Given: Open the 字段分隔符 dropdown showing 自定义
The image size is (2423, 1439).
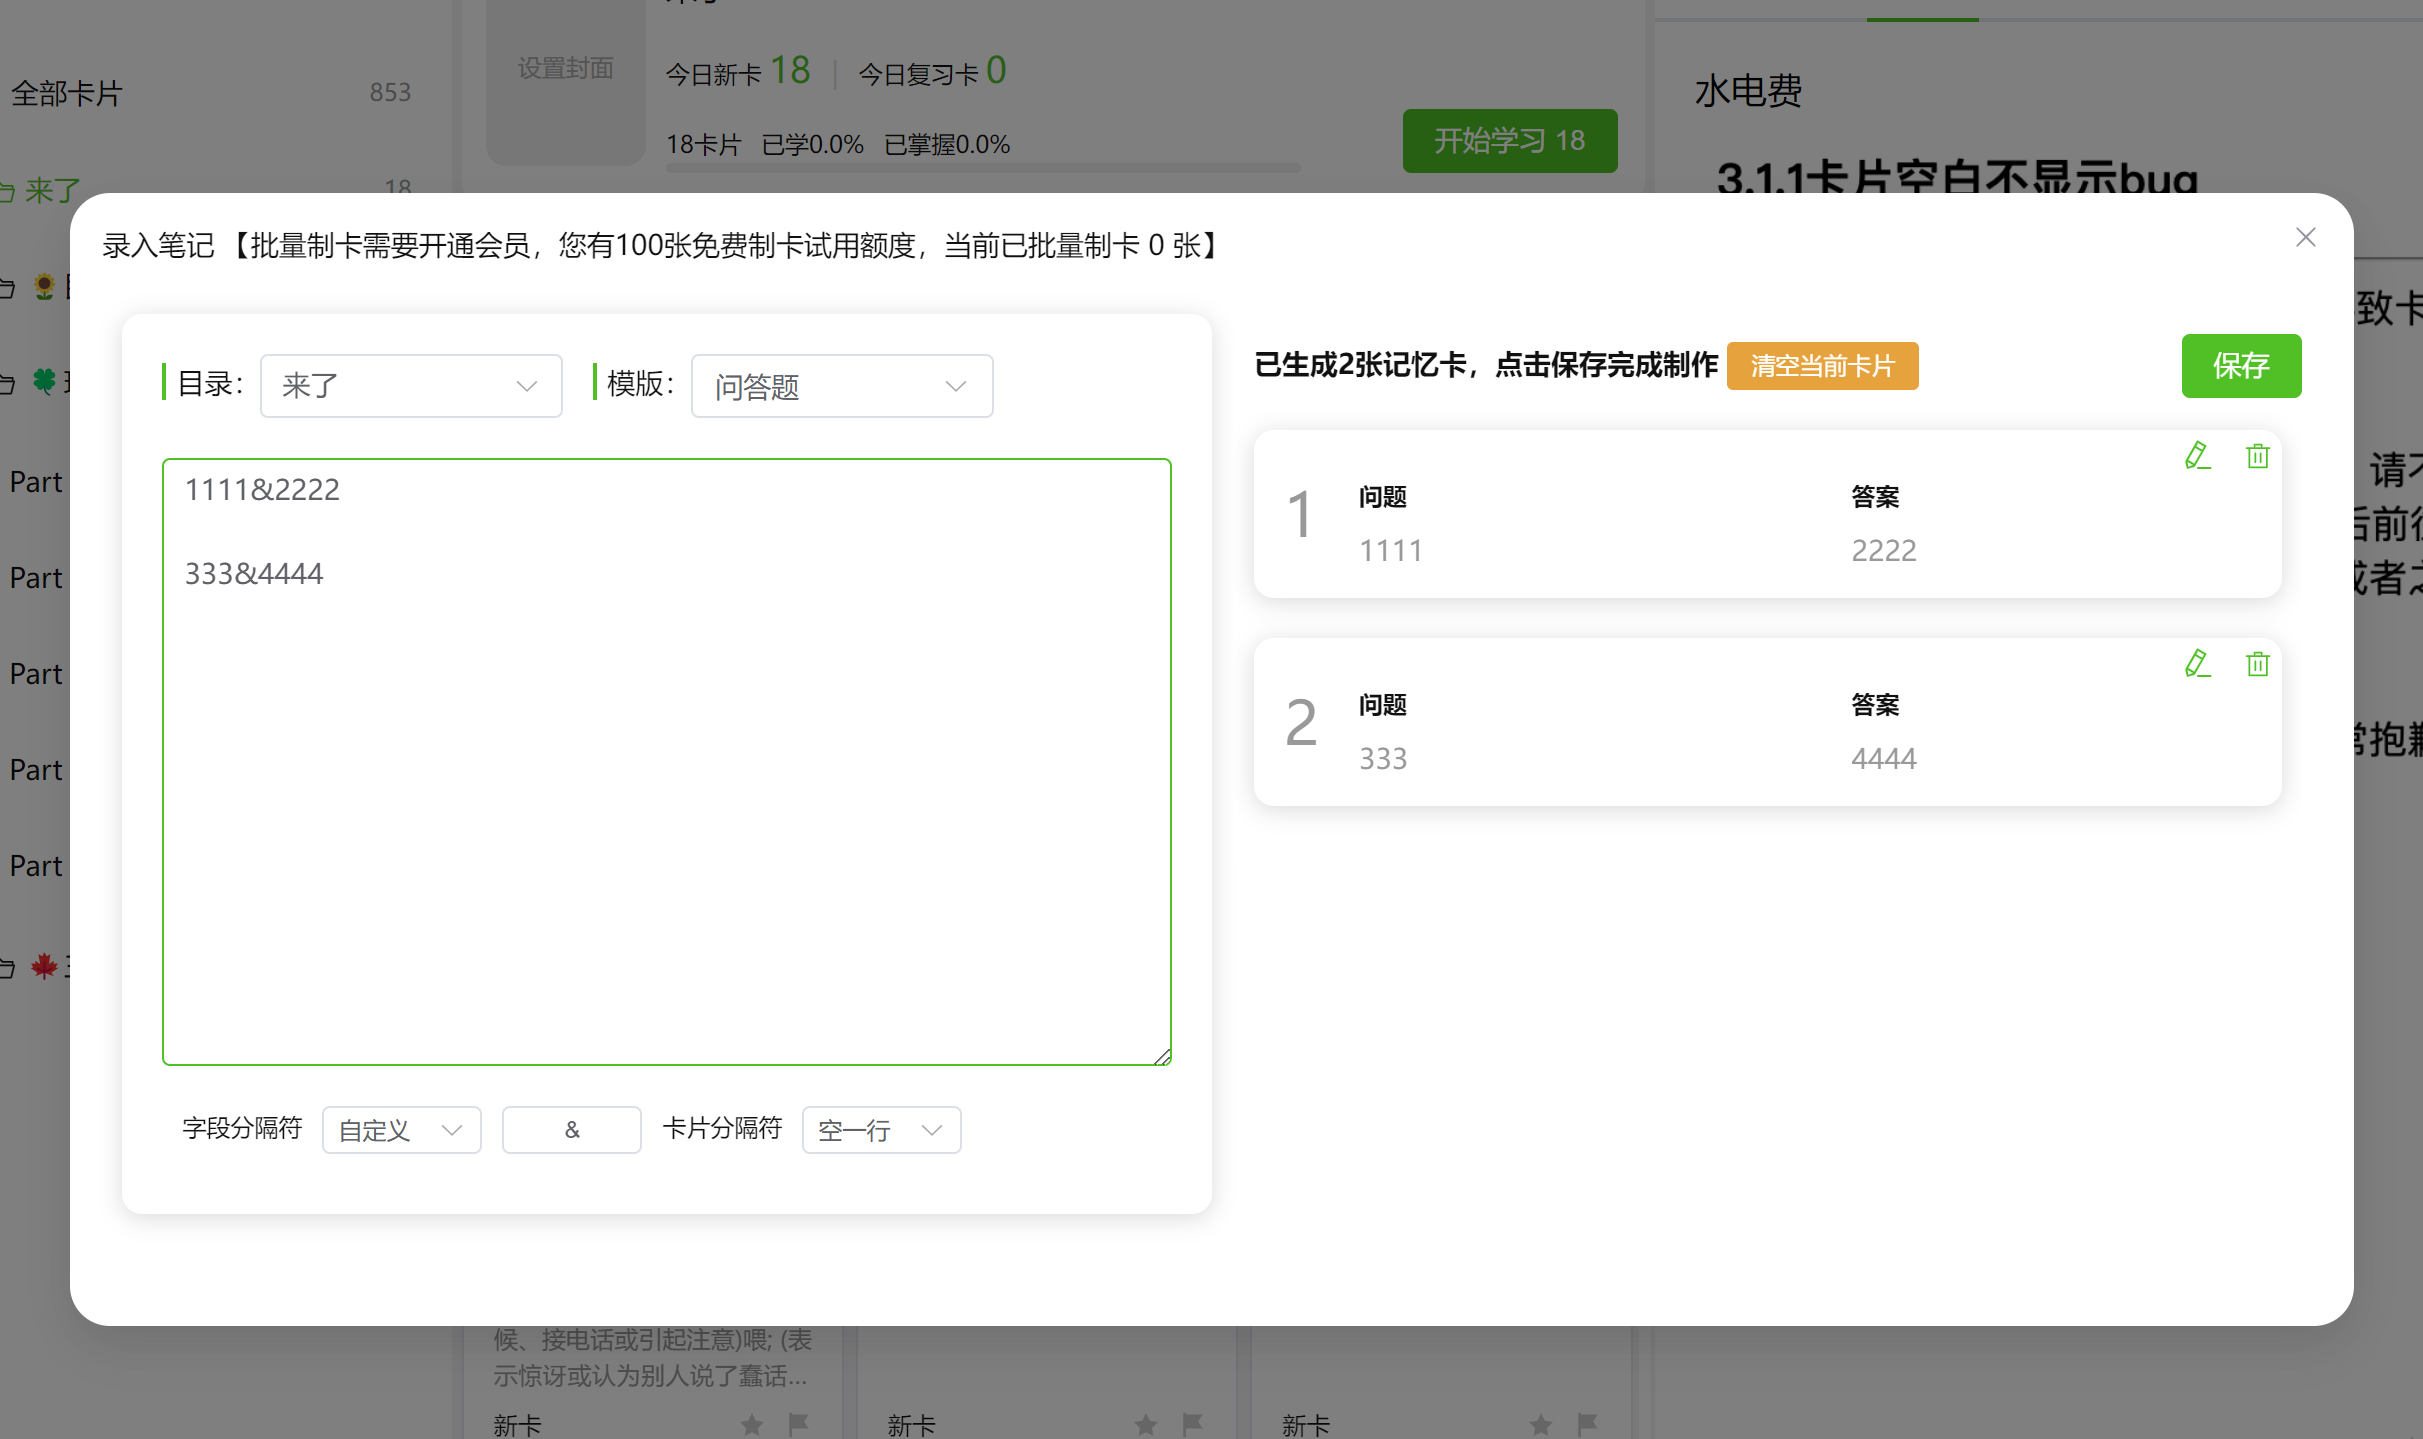Looking at the screenshot, I should coord(401,1130).
